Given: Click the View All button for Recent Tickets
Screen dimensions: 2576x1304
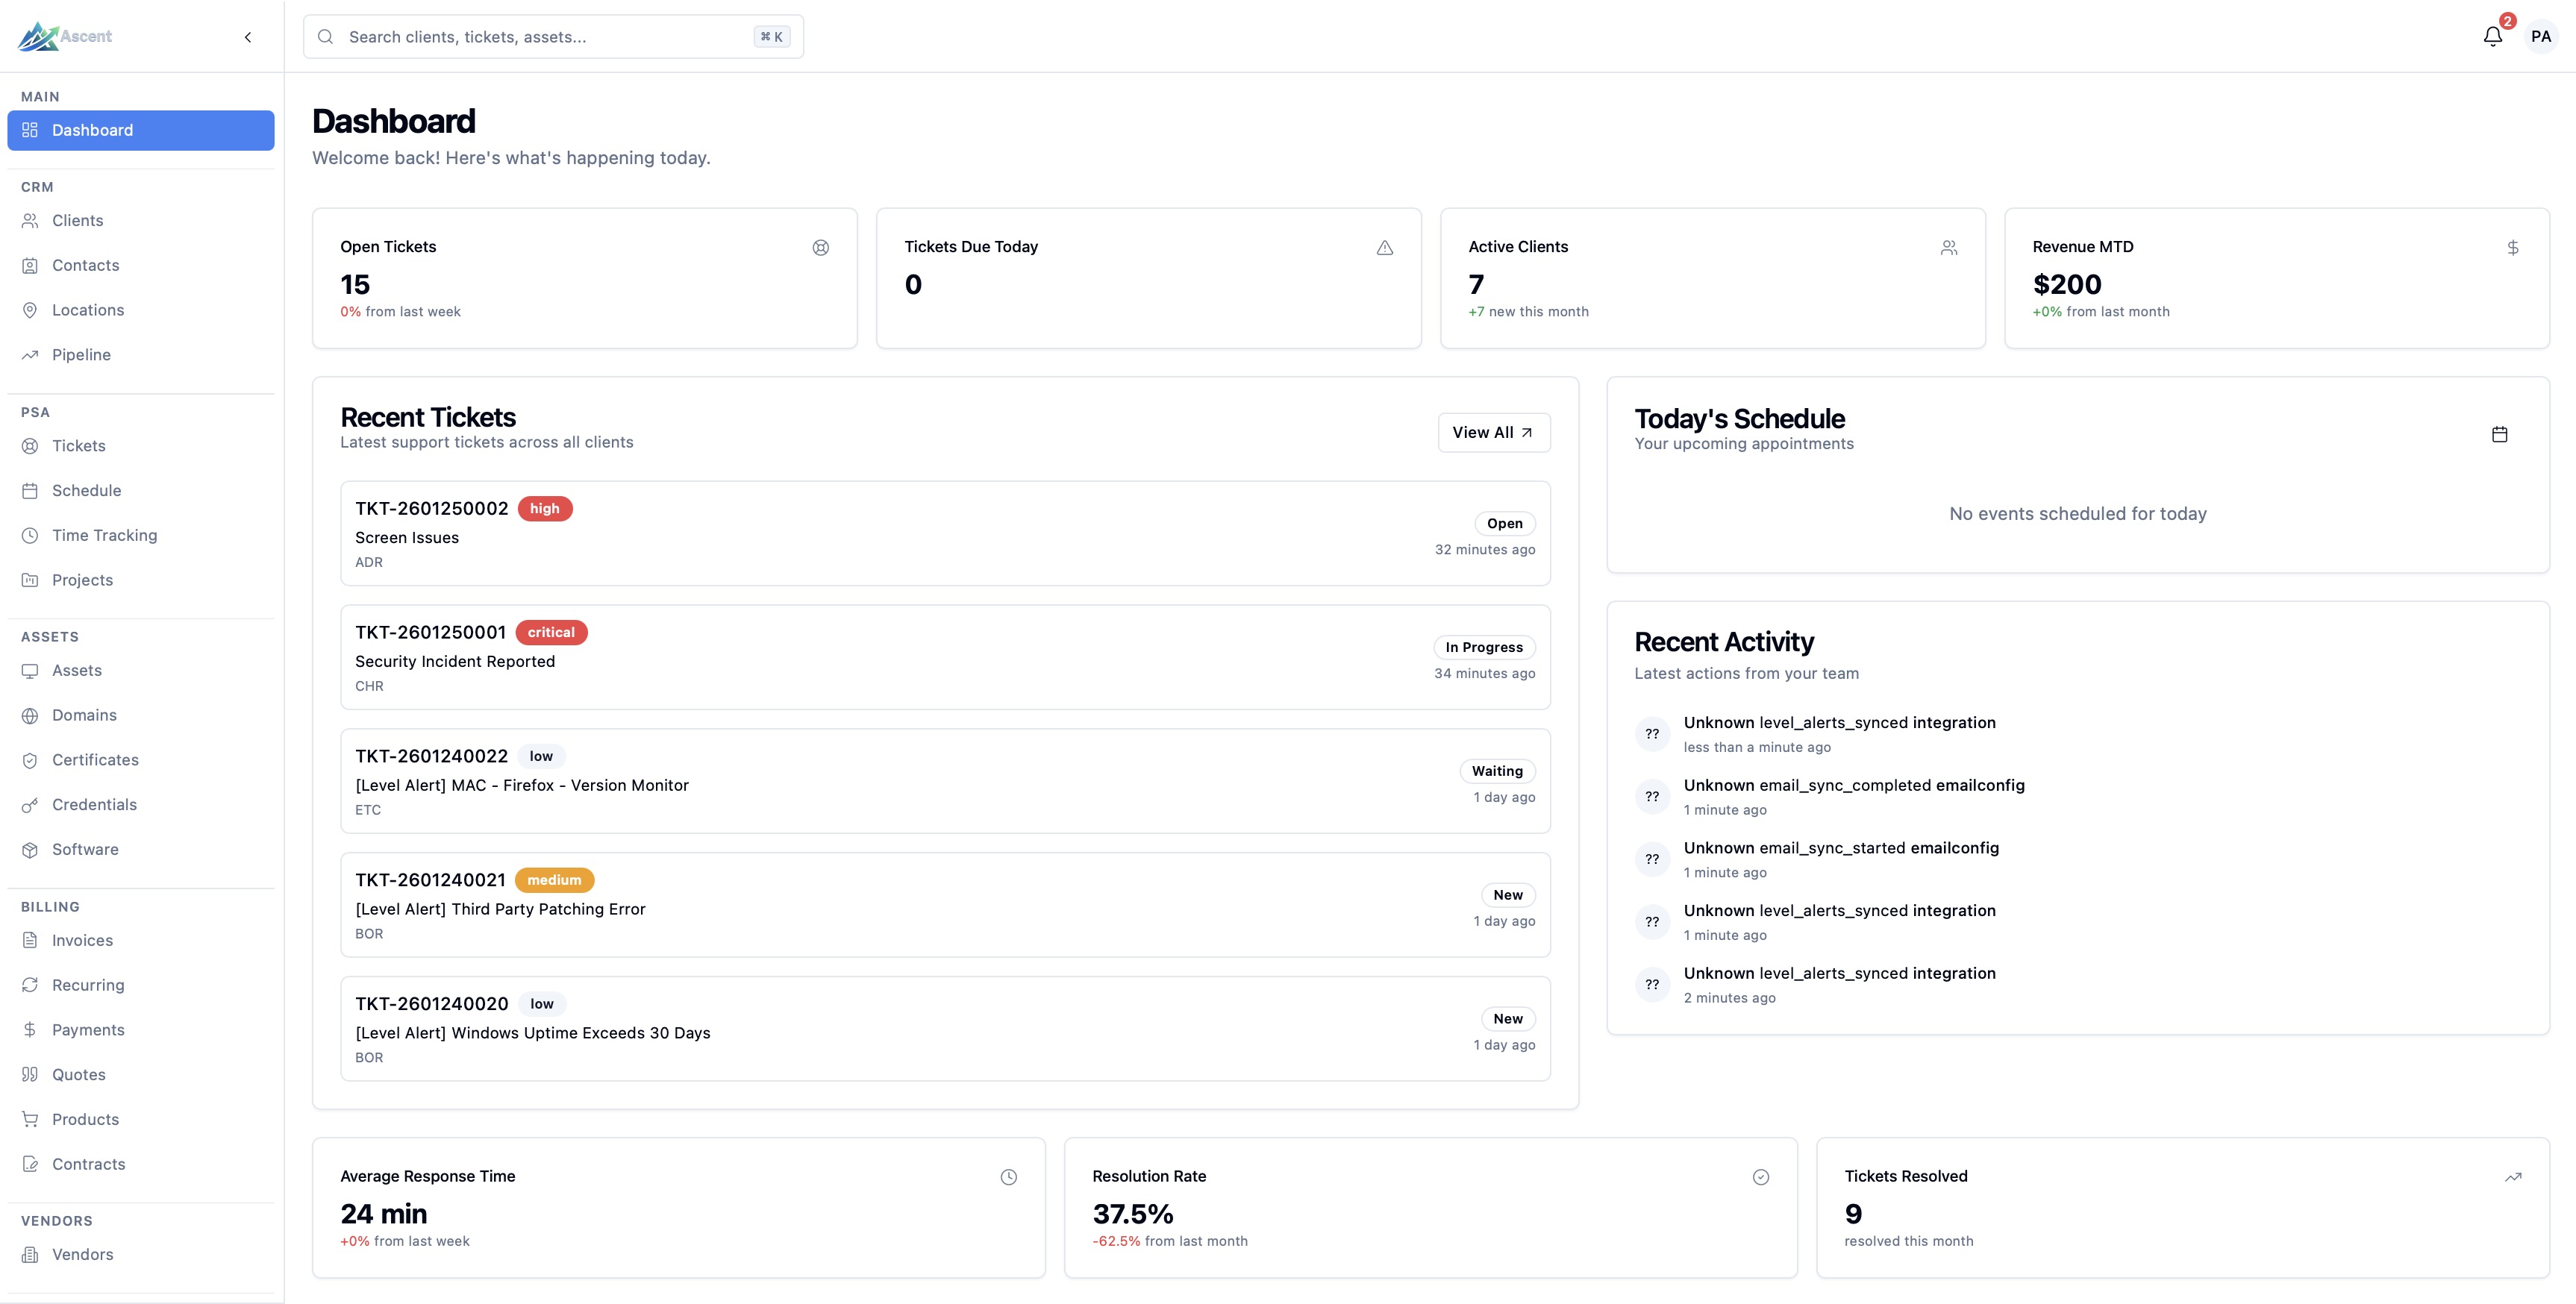Looking at the screenshot, I should pyautogui.click(x=1493, y=432).
